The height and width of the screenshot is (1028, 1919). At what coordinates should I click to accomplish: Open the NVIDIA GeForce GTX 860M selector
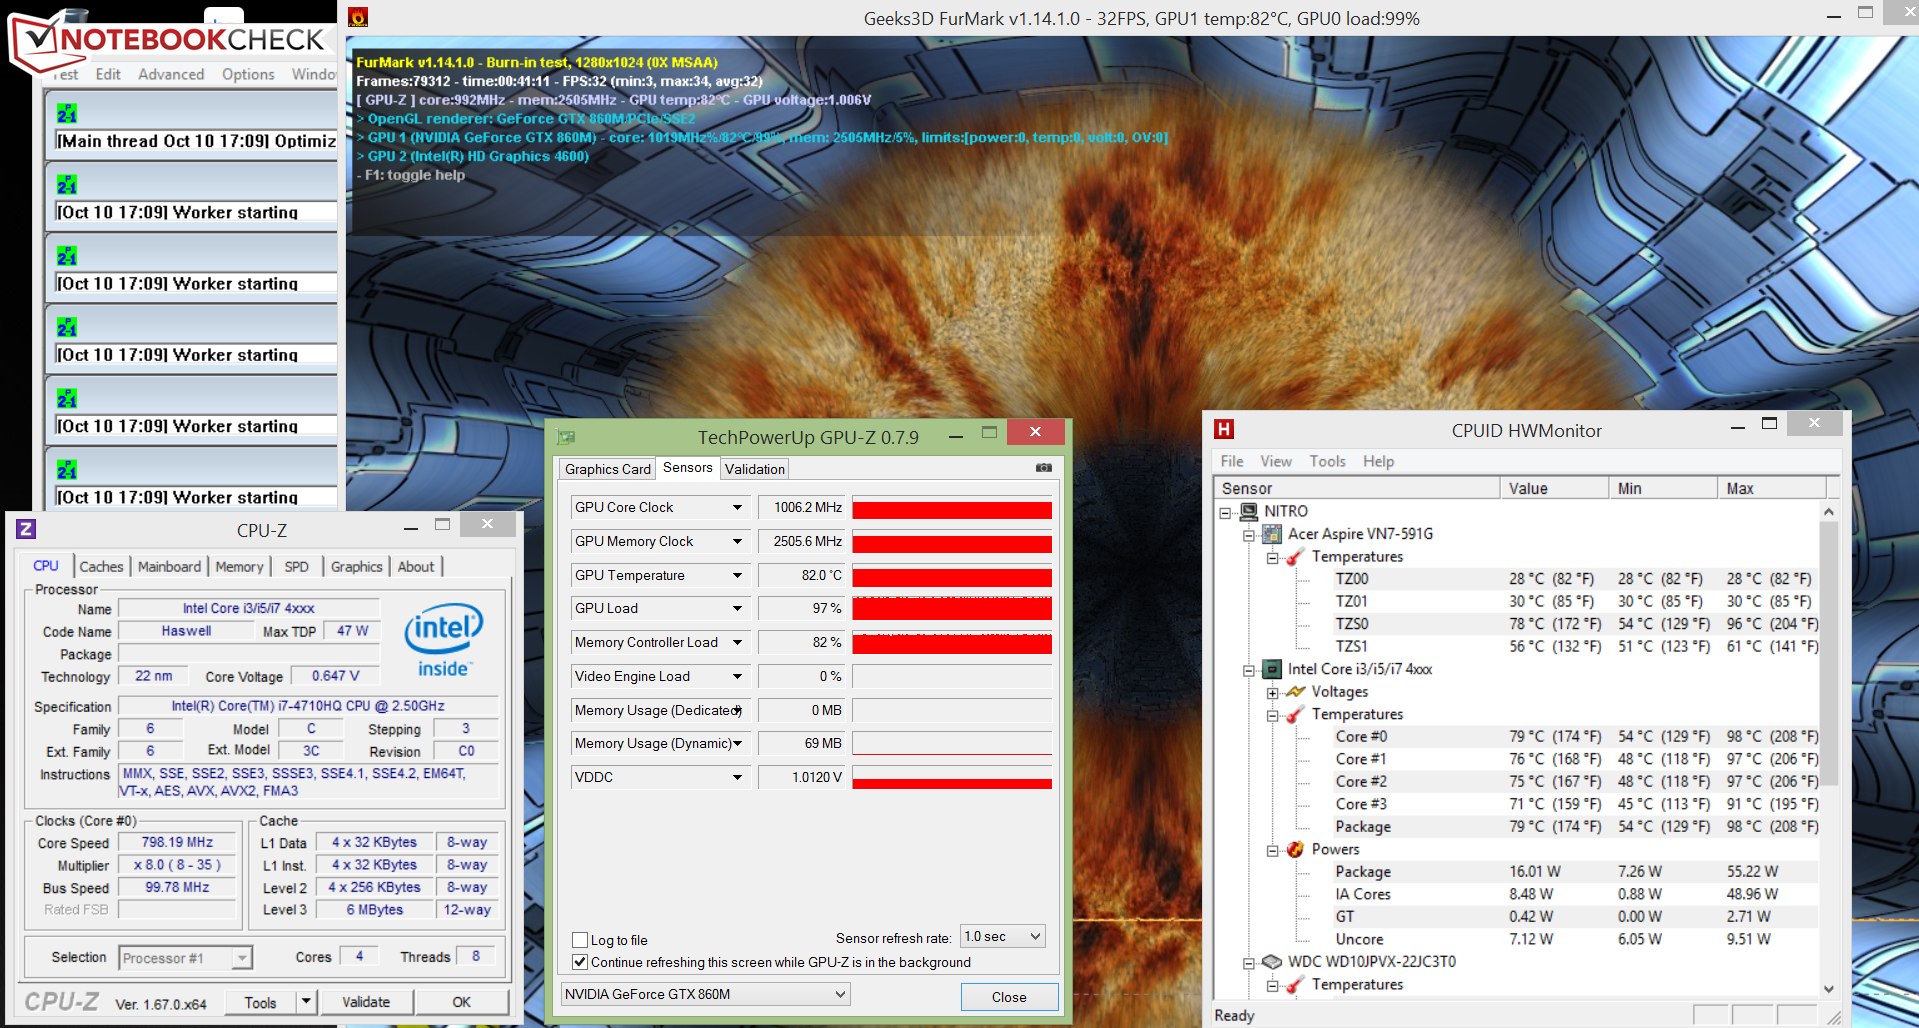click(705, 994)
